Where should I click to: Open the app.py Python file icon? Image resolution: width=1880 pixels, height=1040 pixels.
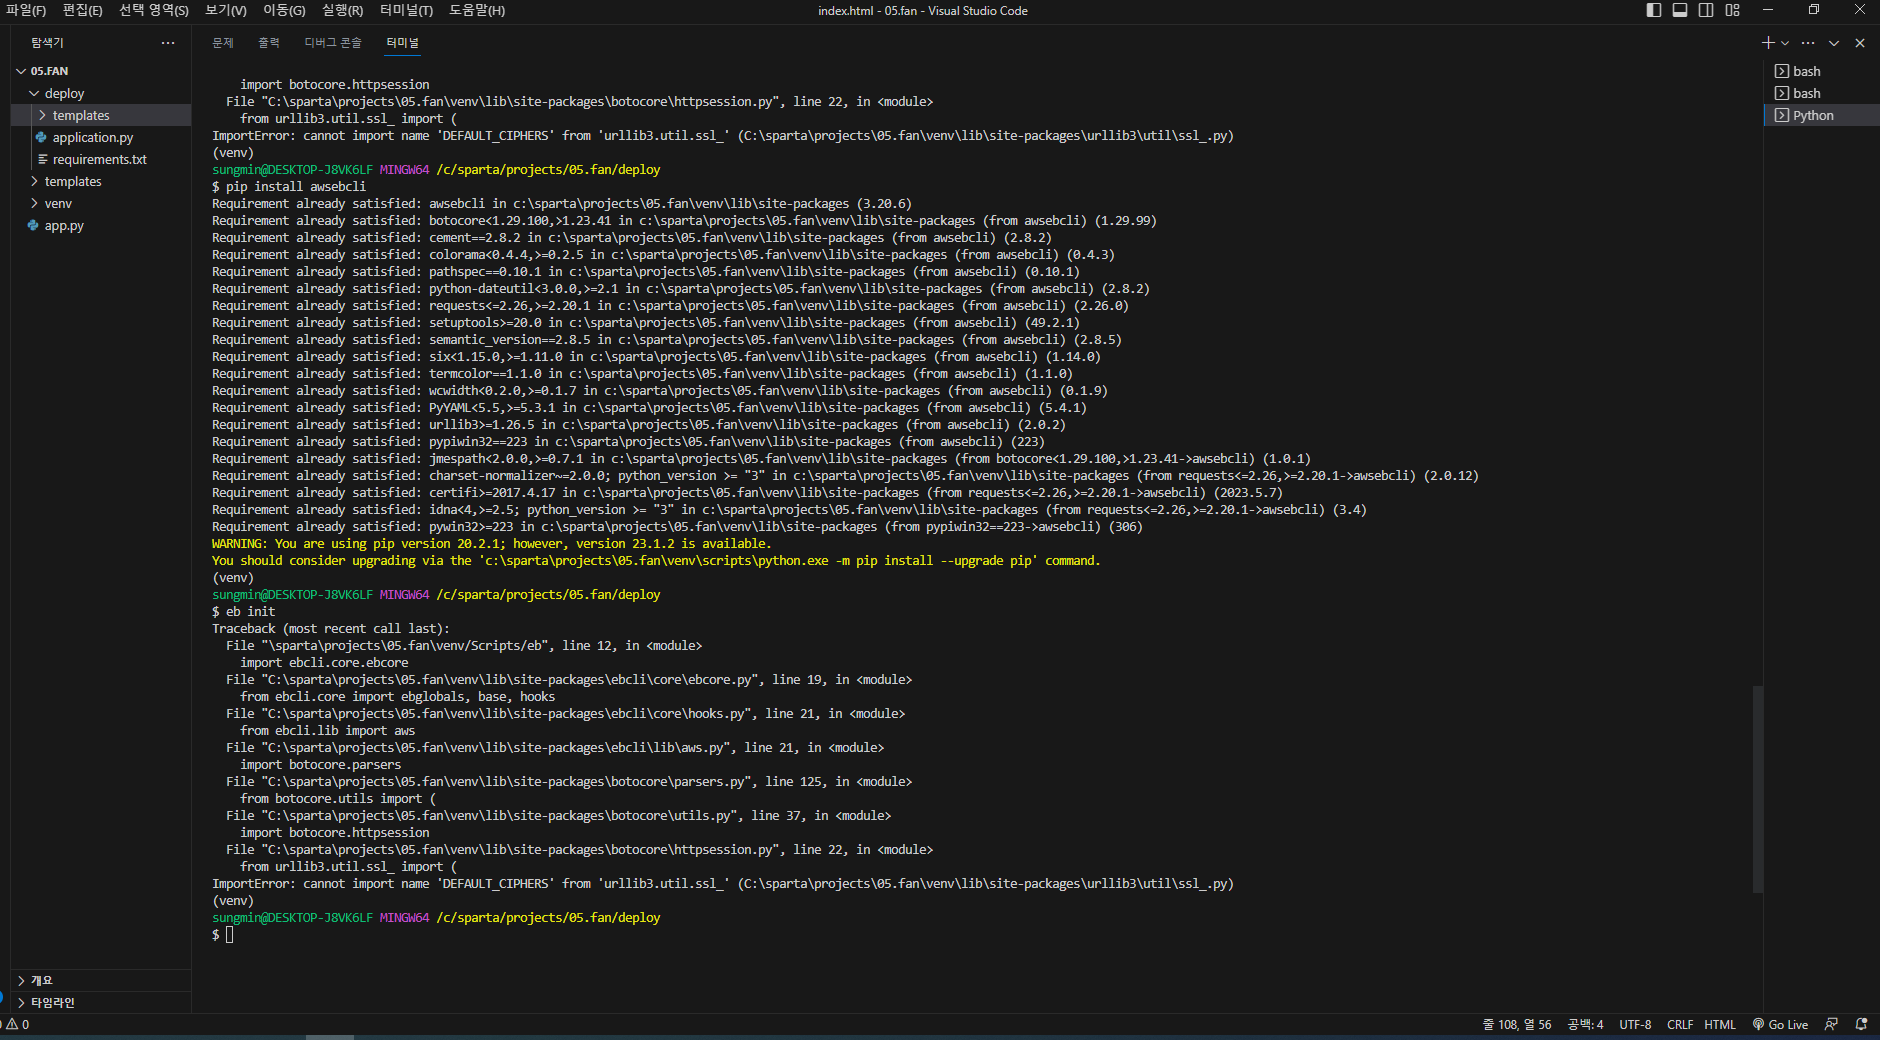(x=33, y=225)
